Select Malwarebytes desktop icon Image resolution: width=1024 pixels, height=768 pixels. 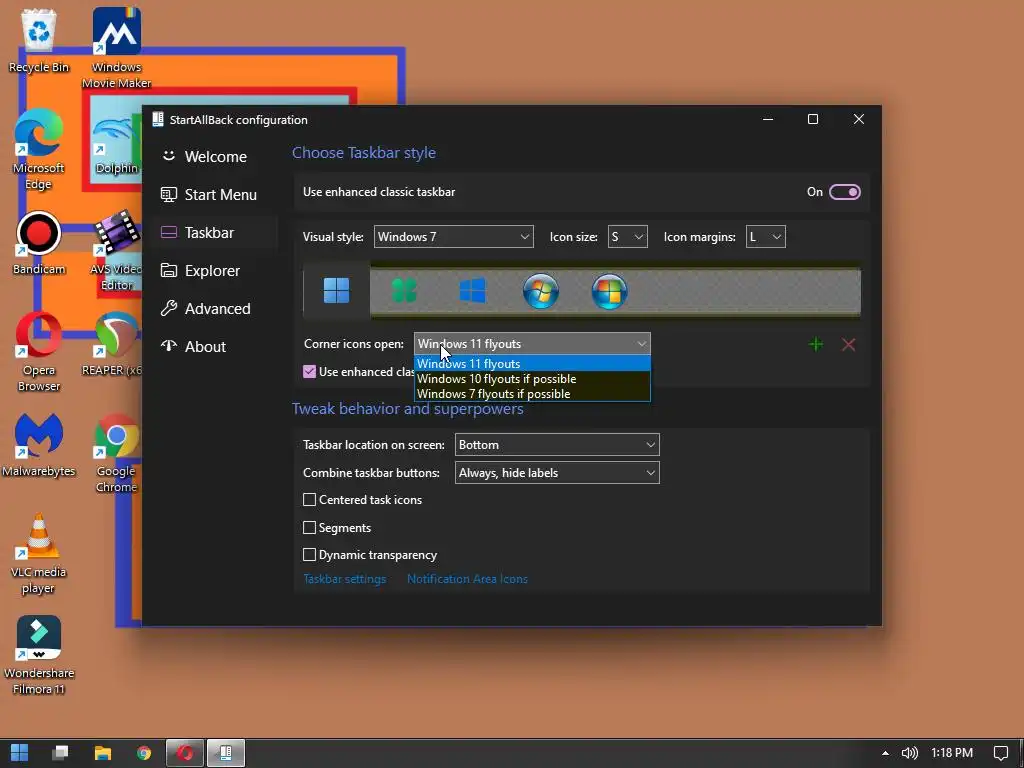click(x=39, y=445)
